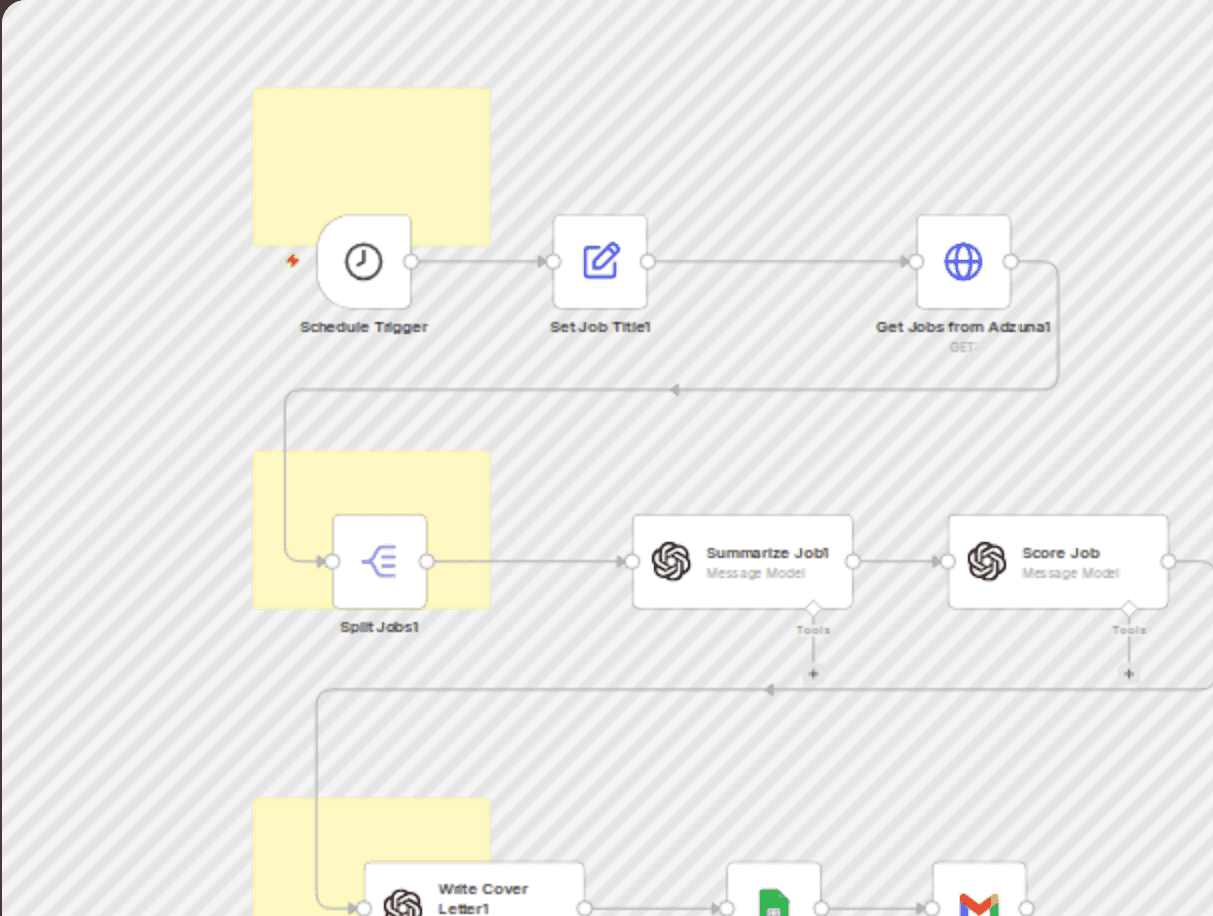This screenshot has height=916, width=1213.
Task: Open the Google Sheets node
Action: pos(774,889)
